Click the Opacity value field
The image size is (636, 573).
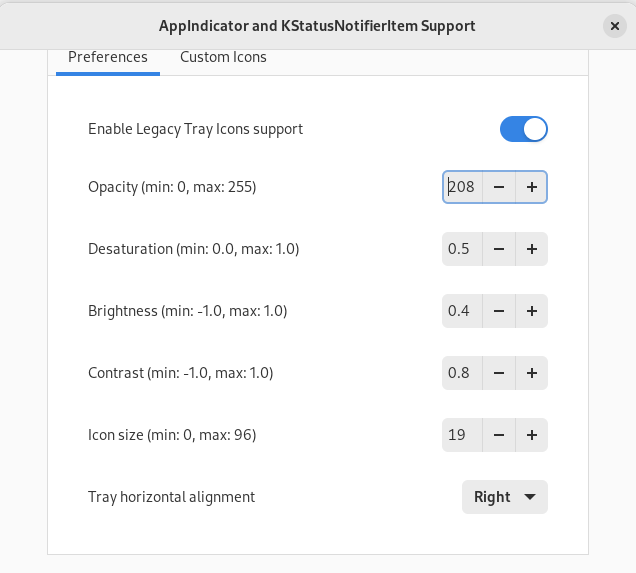(462, 187)
